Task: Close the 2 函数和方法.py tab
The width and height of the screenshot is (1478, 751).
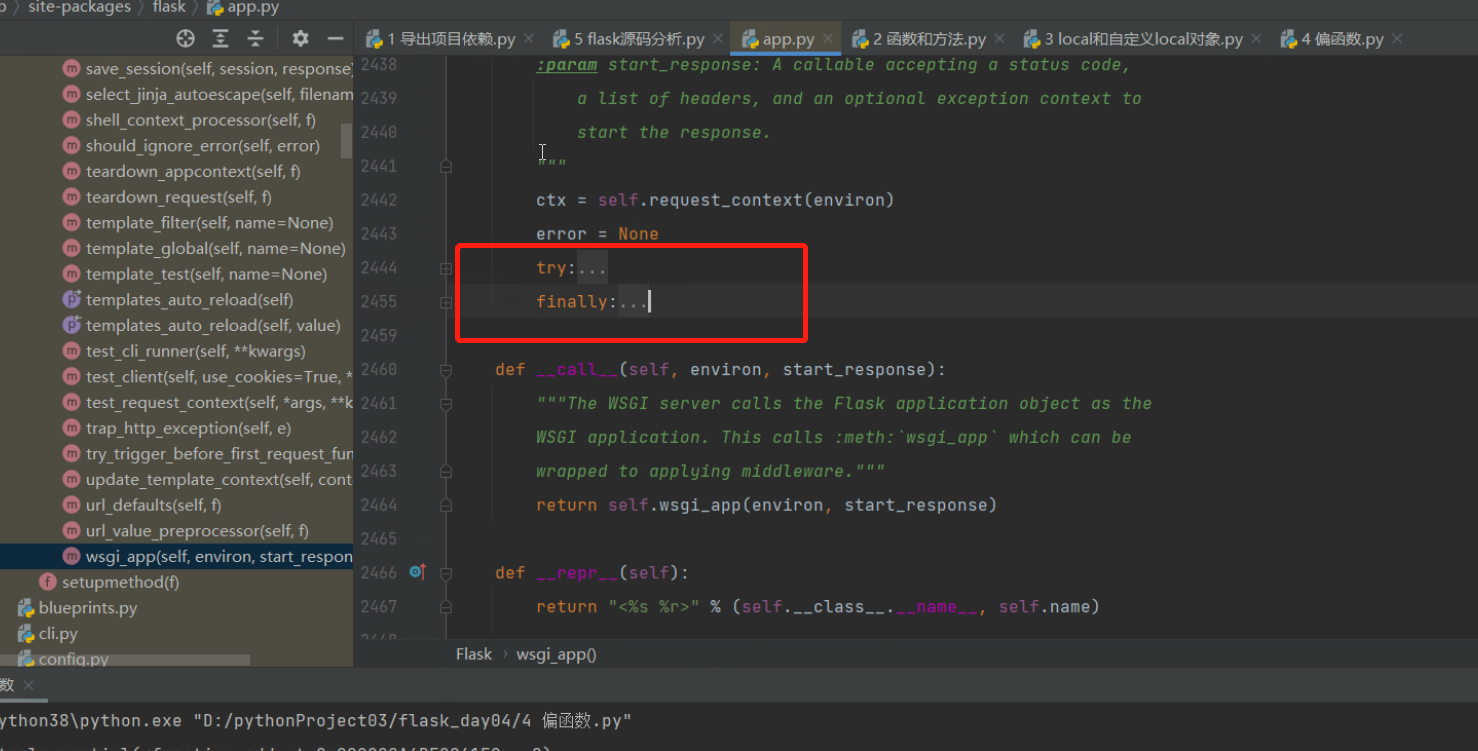Action: coord(1000,39)
